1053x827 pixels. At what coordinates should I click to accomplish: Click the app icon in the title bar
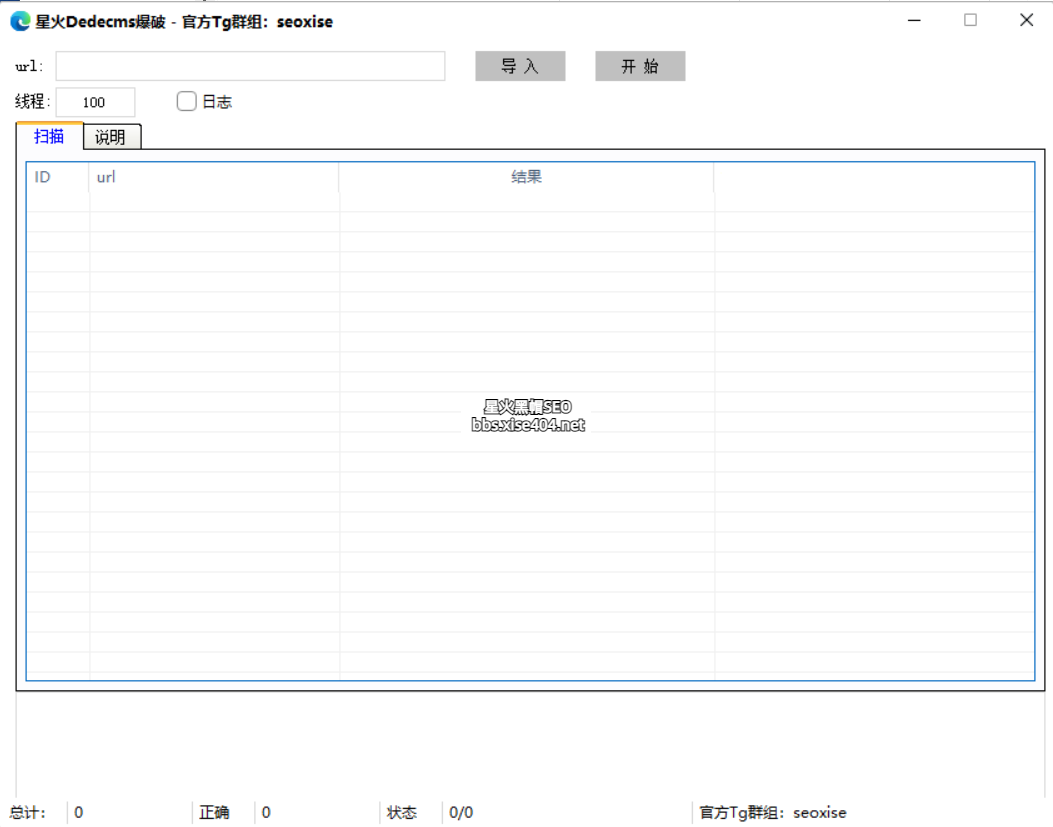pos(20,21)
